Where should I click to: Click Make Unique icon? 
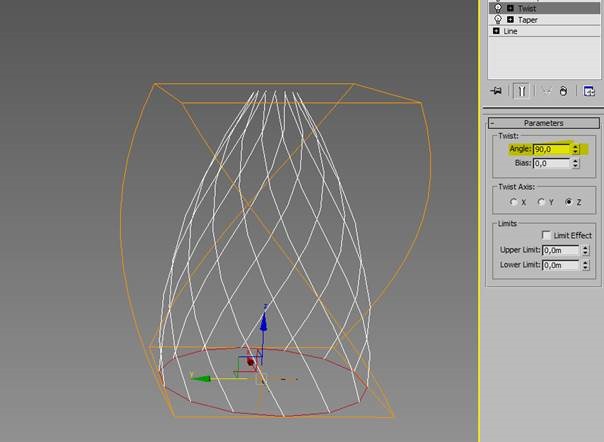click(x=546, y=91)
